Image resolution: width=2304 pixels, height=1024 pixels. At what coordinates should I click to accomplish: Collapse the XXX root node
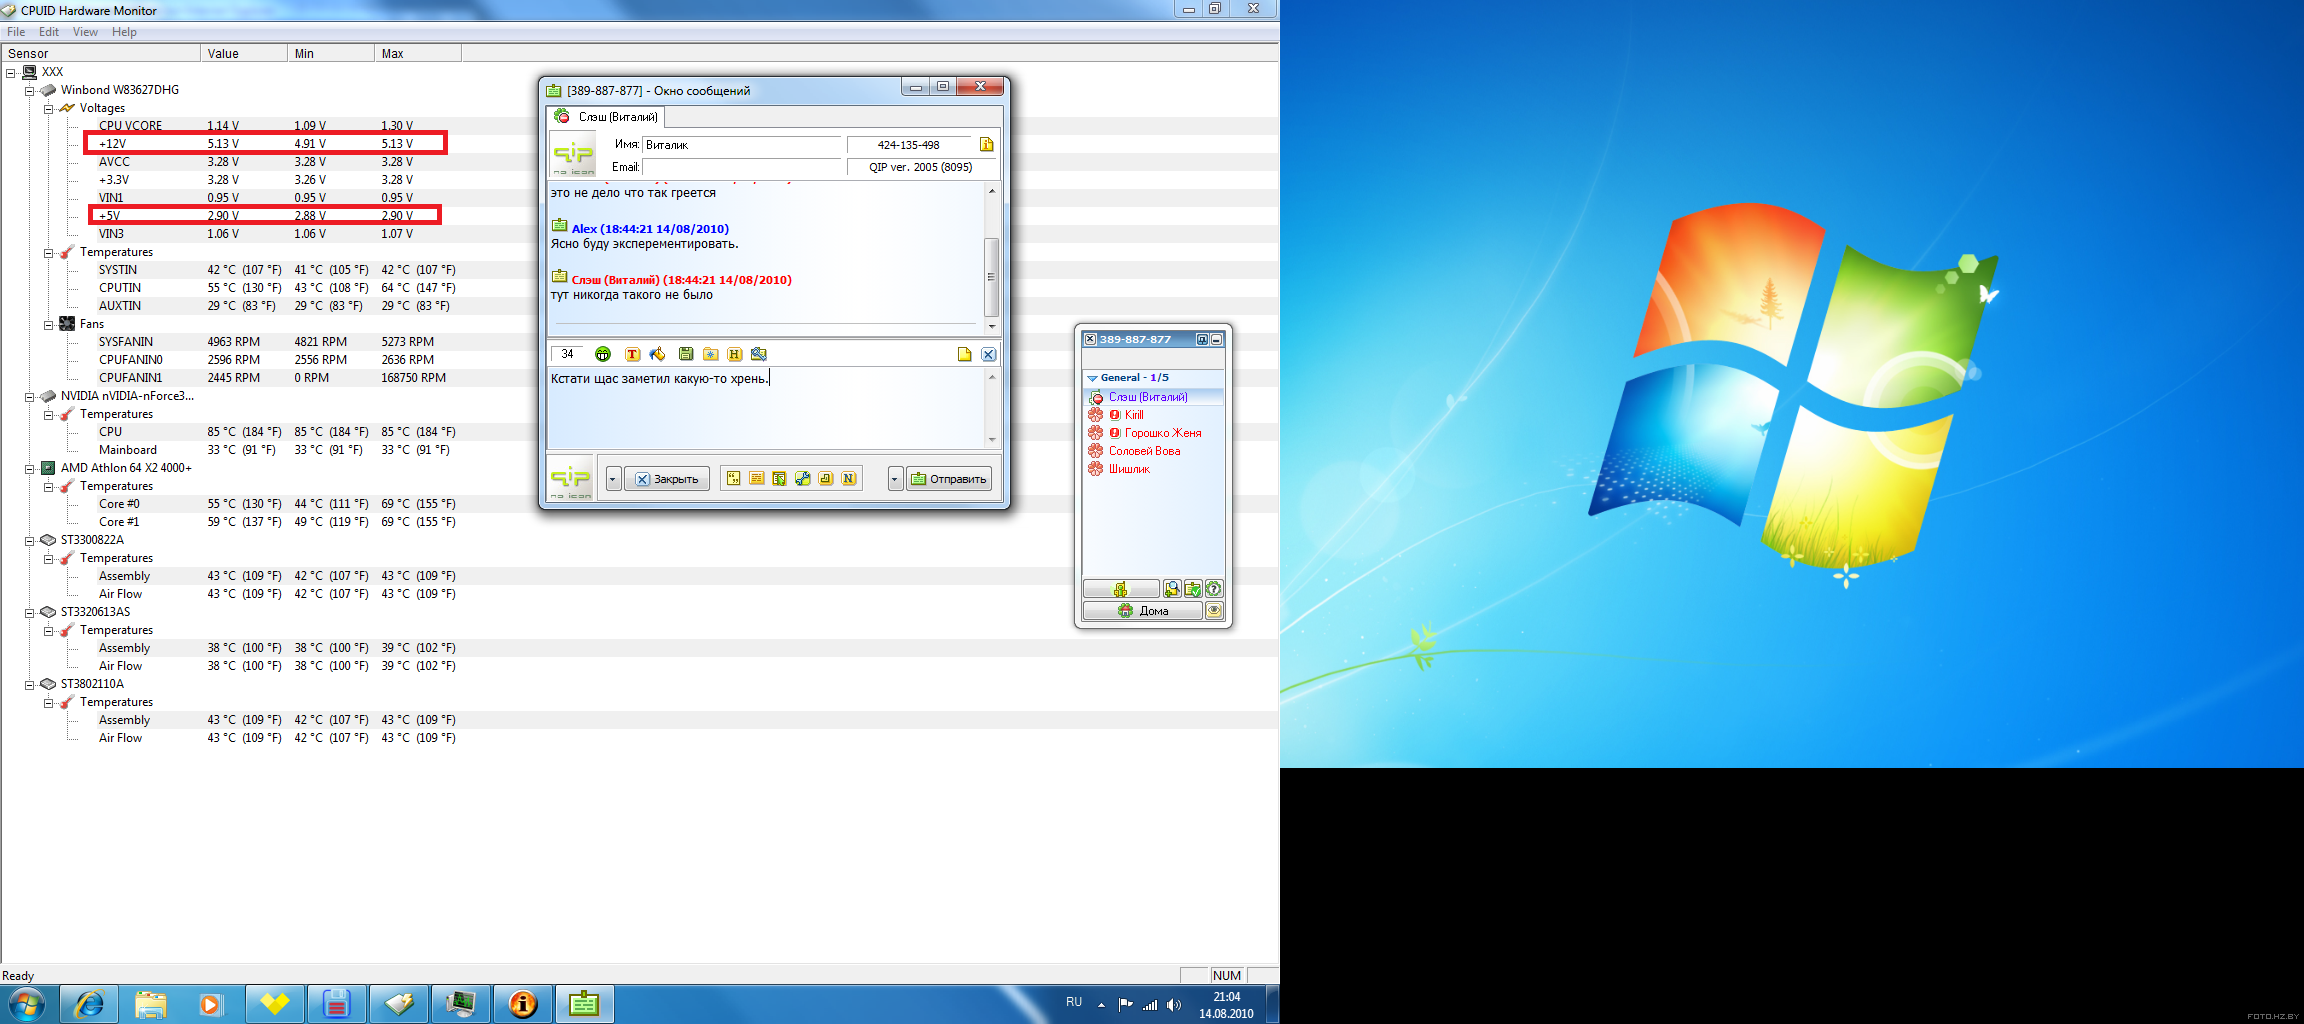(10, 72)
